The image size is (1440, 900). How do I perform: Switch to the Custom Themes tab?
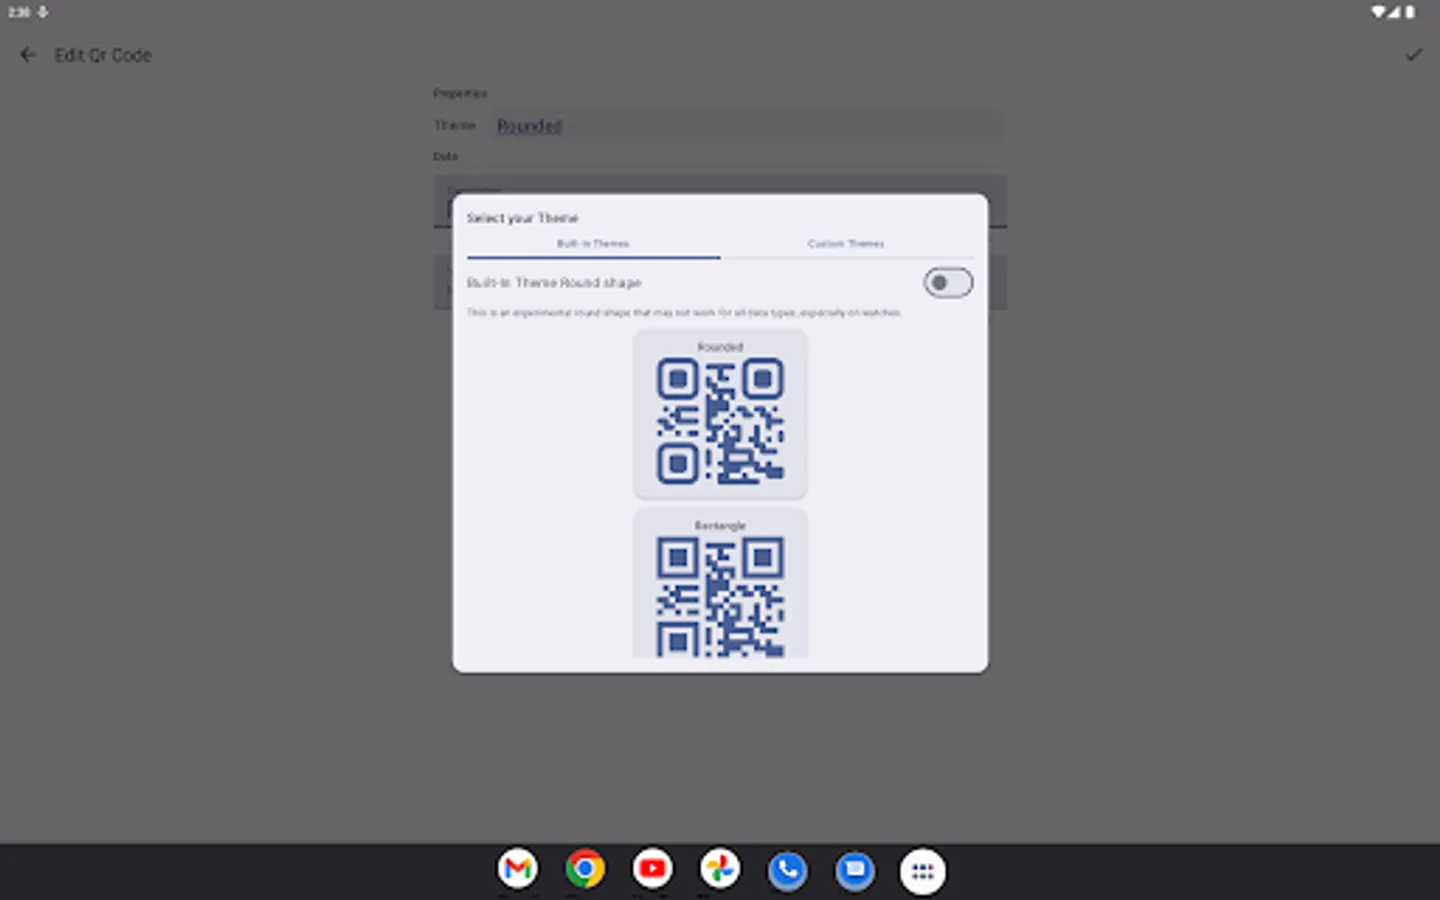click(x=846, y=244)
